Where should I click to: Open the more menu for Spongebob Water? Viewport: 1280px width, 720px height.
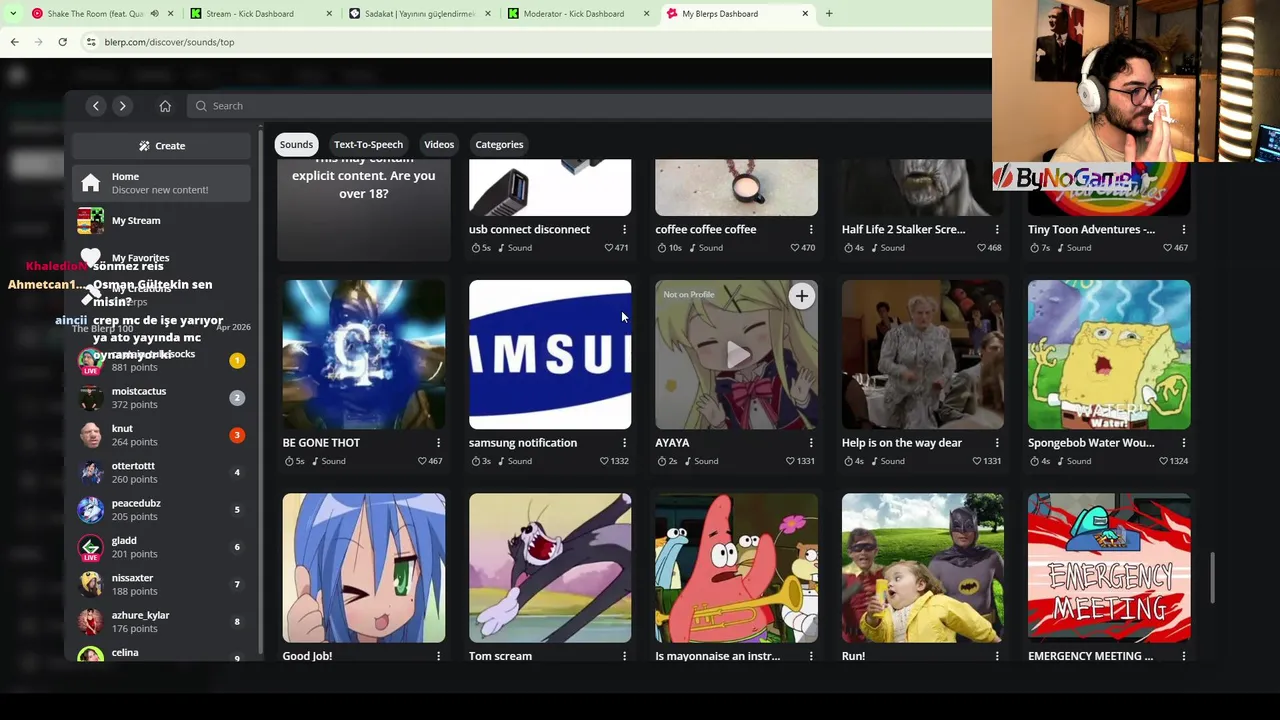tap(1184, 443)
